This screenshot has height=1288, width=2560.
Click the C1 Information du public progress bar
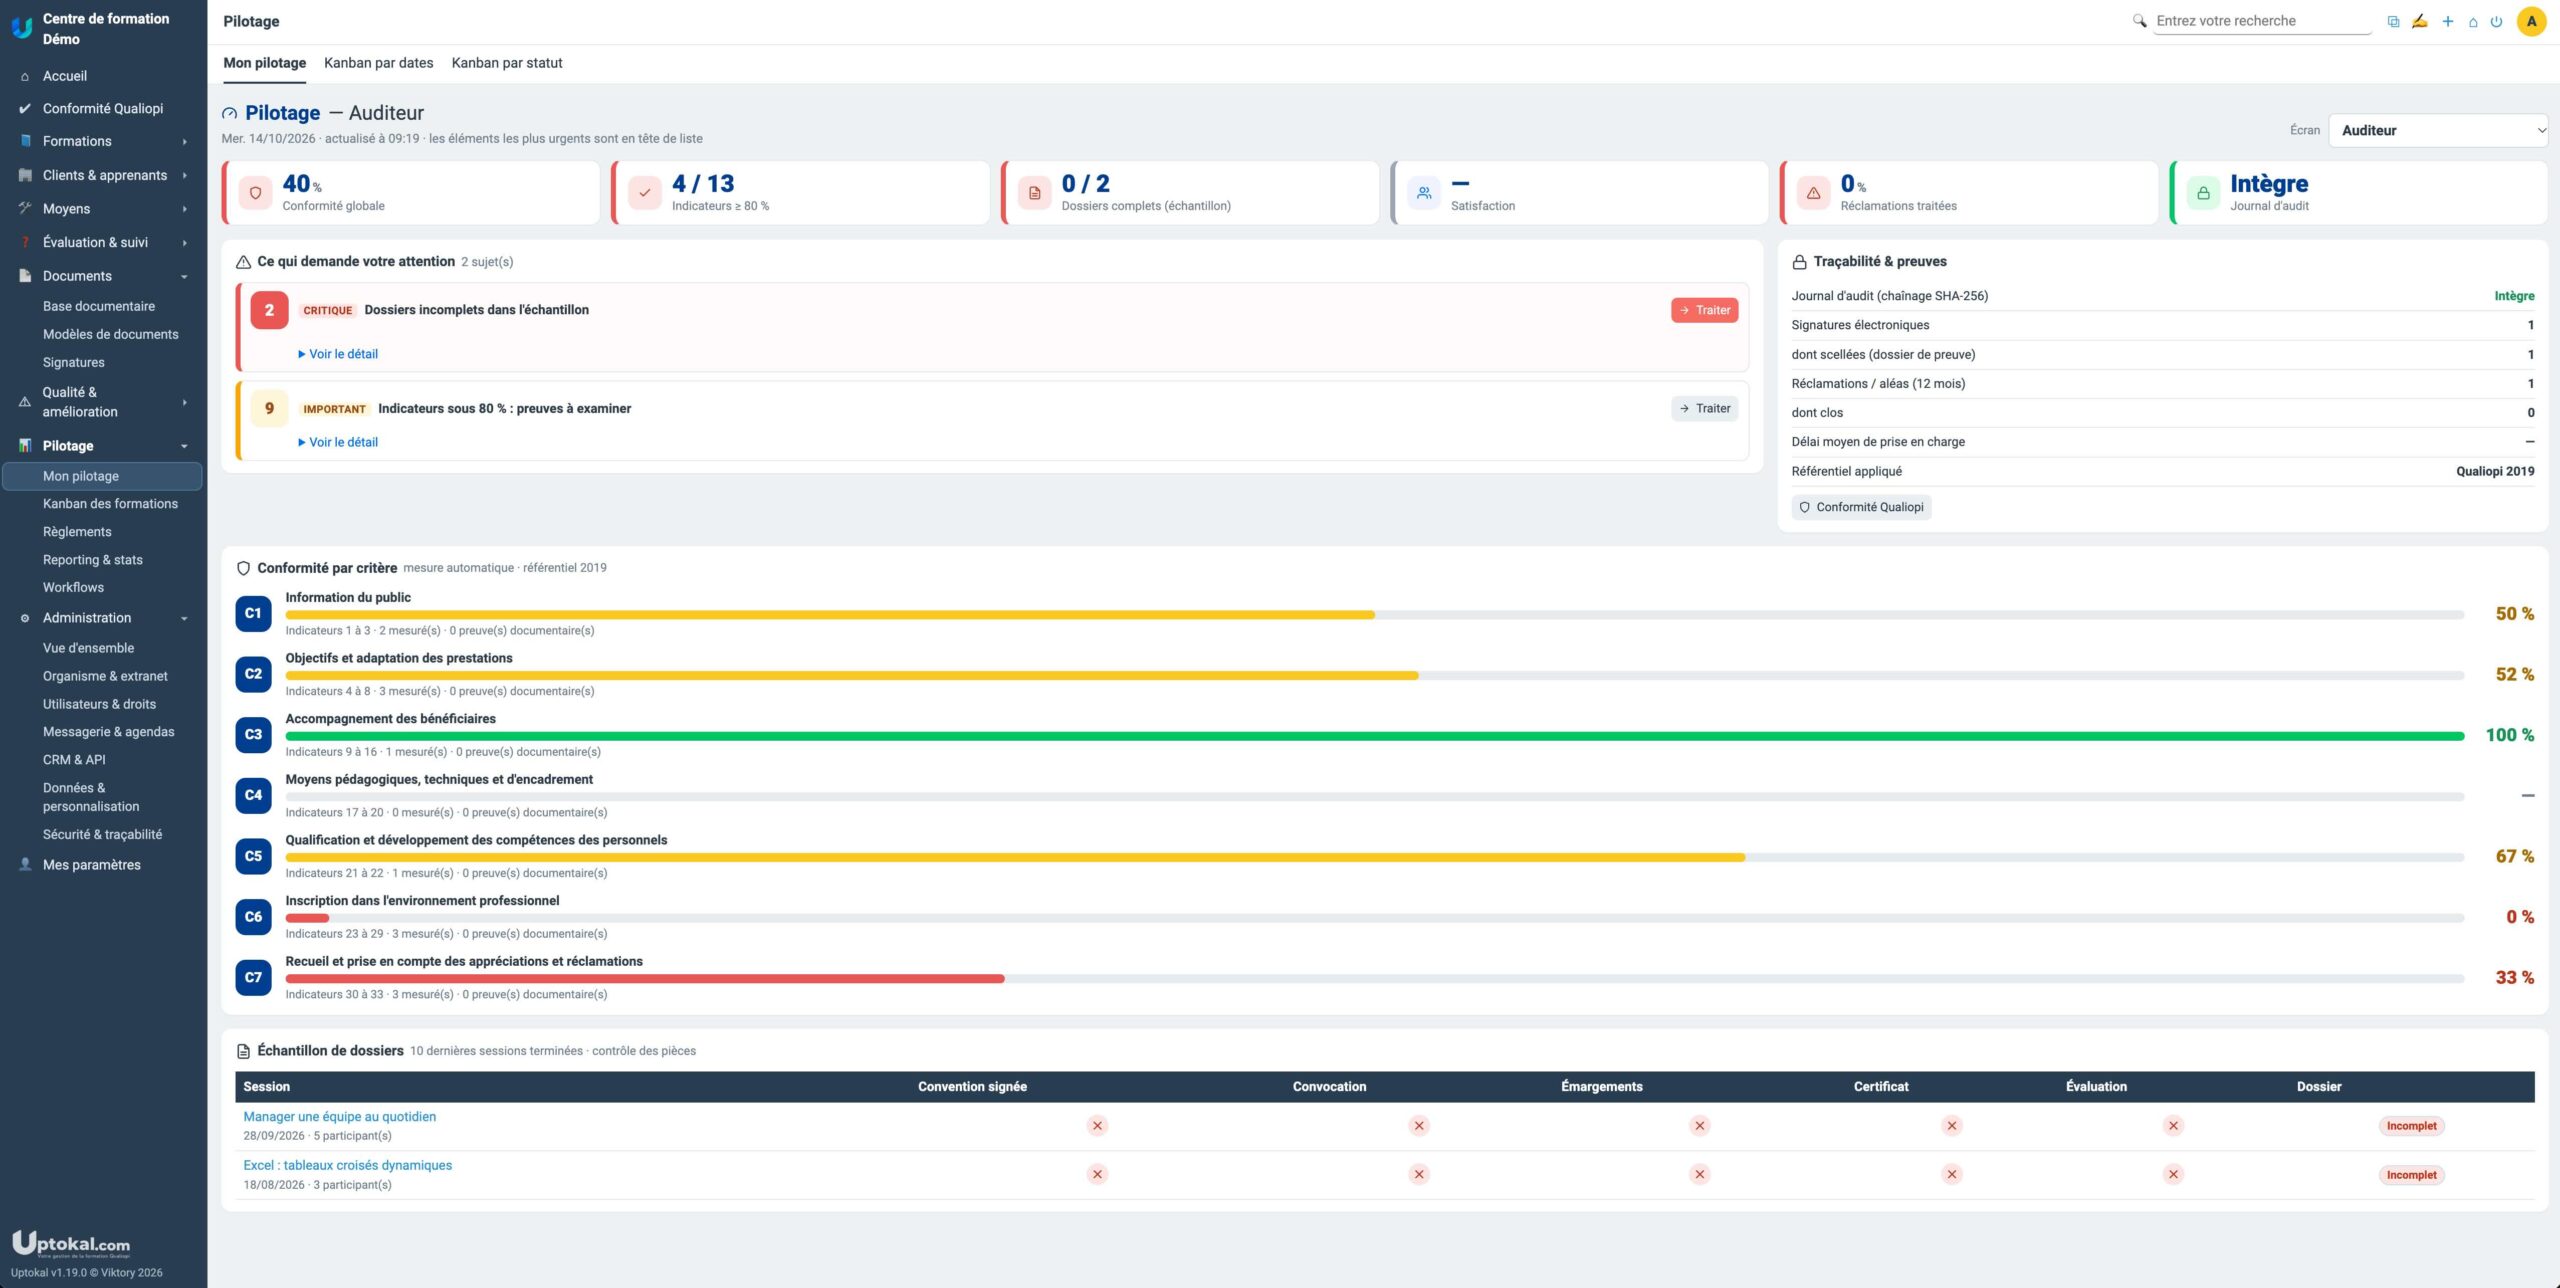pos(1374,615)
